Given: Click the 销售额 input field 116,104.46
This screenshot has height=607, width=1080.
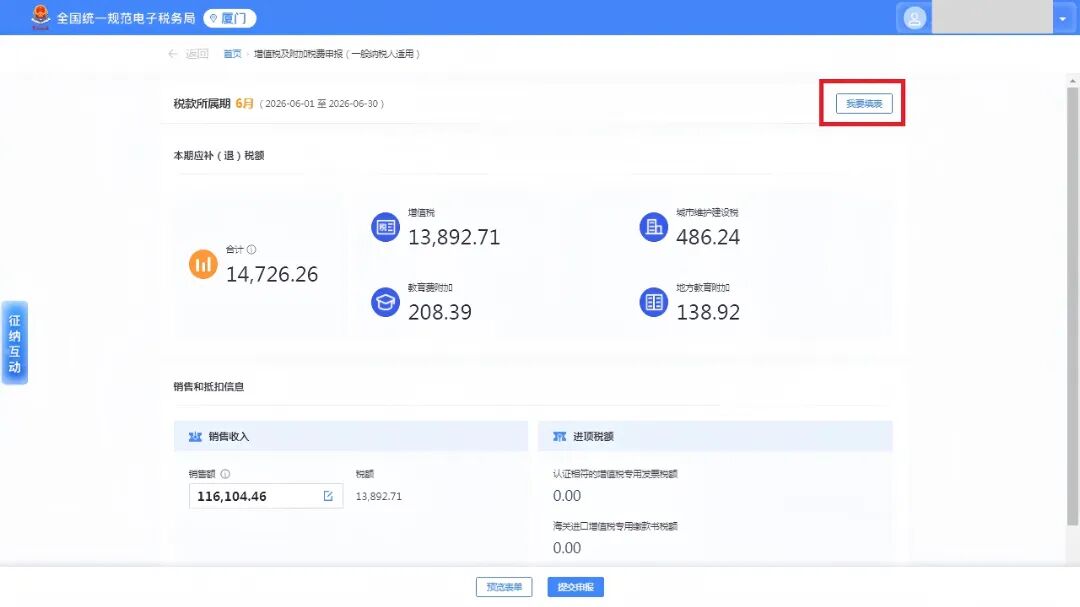Looking at the screenshot, I should tap(266, 496).
